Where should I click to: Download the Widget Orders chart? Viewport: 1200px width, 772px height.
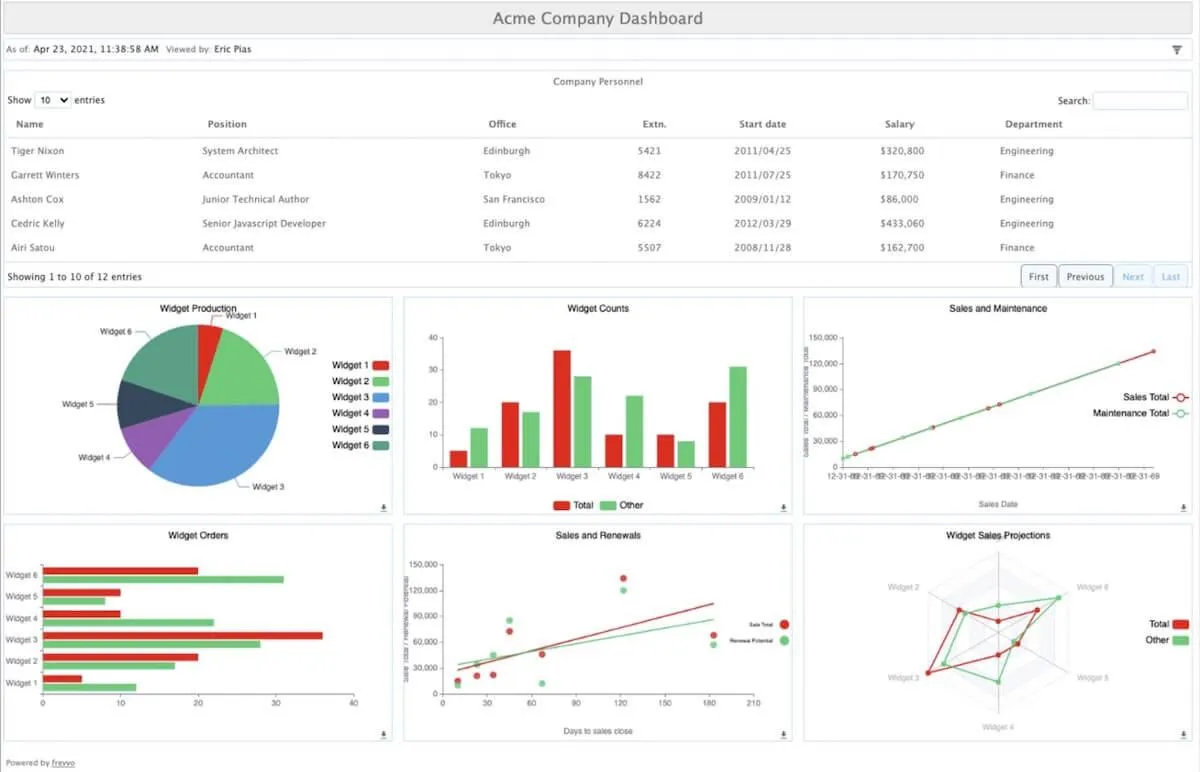(x=384, y=735)
